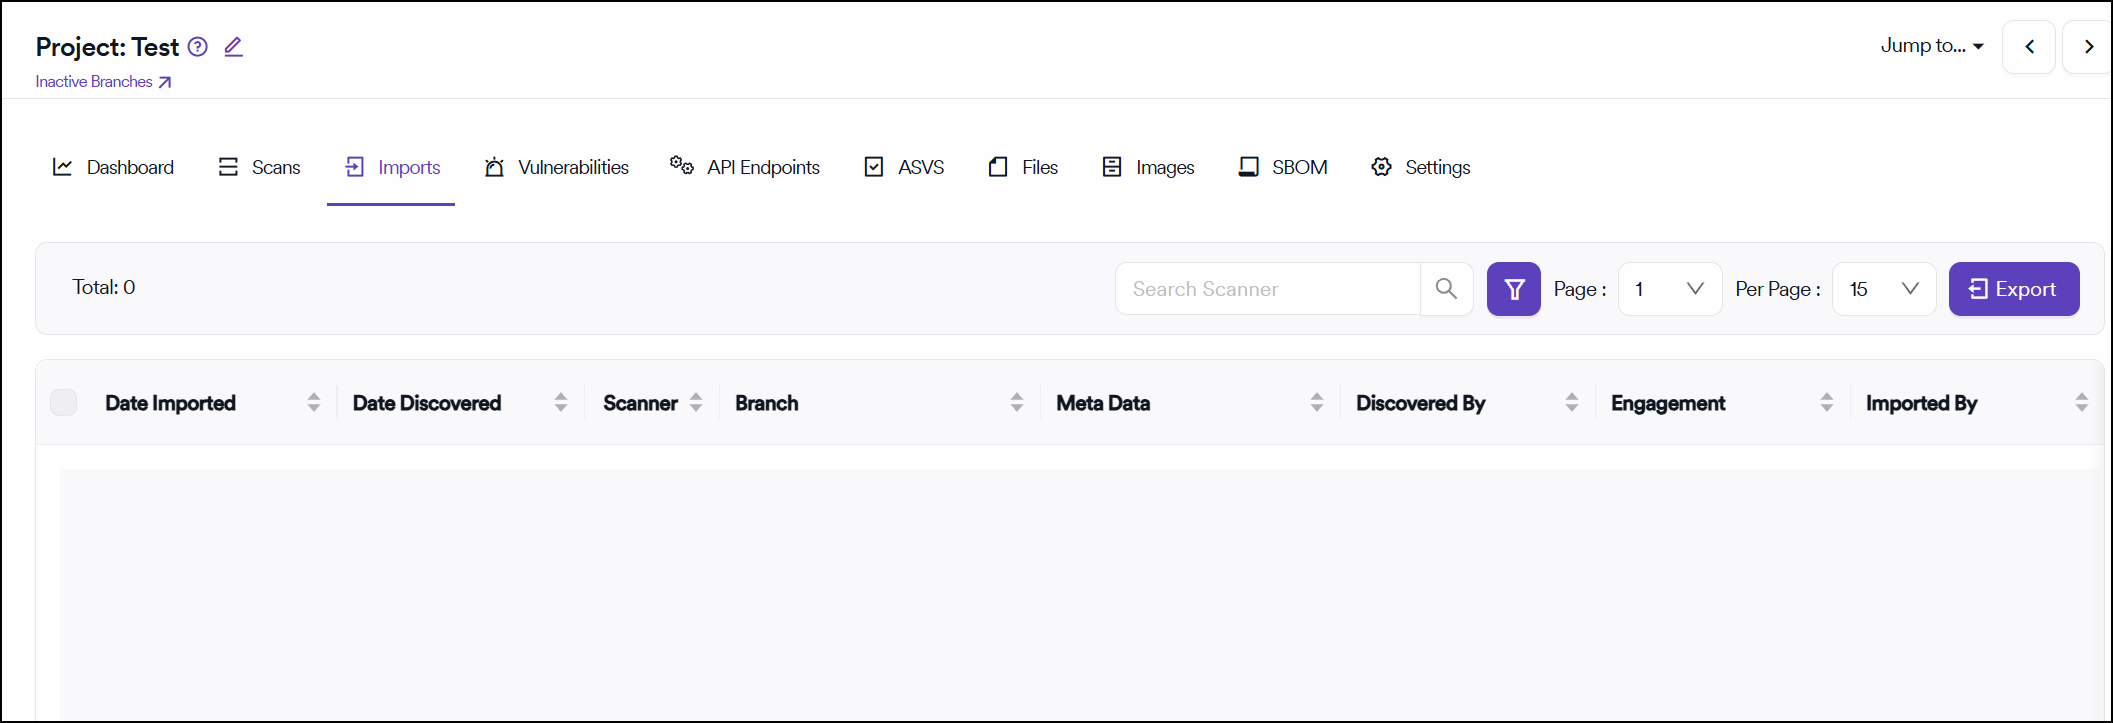Expand the Jump to... dropdown
Screen dimensions: 2113x723
click(1931, 46)
